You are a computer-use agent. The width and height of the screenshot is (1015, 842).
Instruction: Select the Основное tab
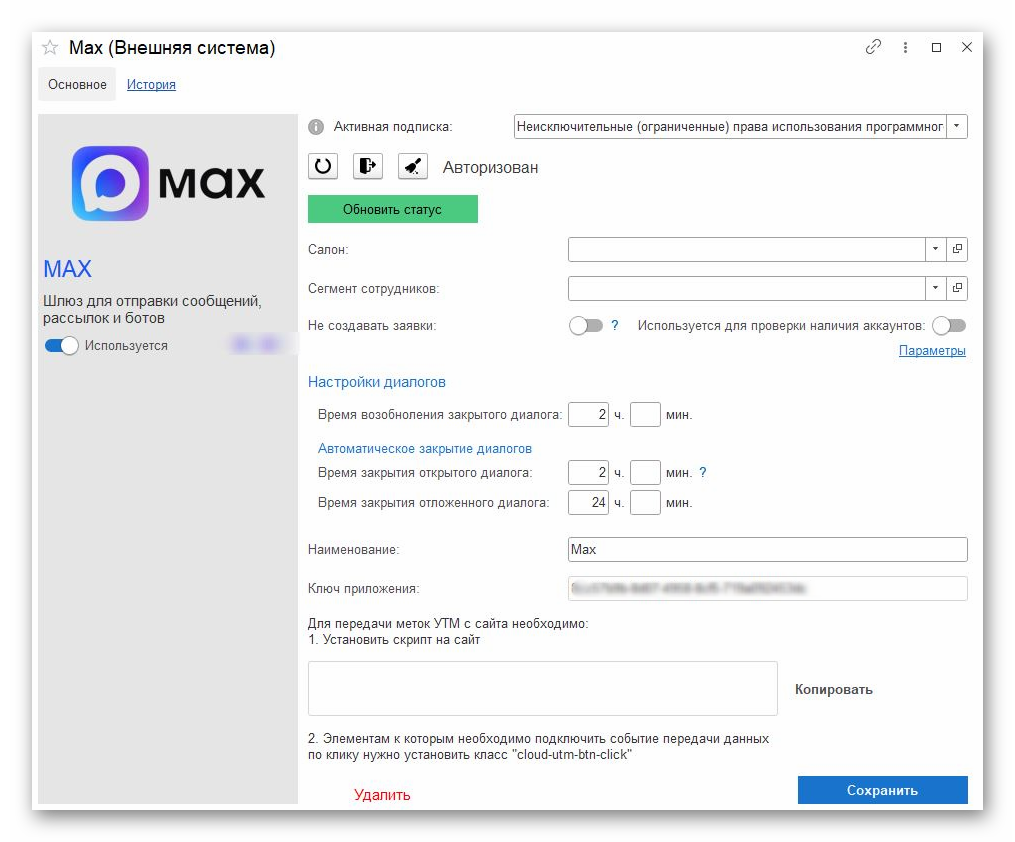click(x=77, y=85)
